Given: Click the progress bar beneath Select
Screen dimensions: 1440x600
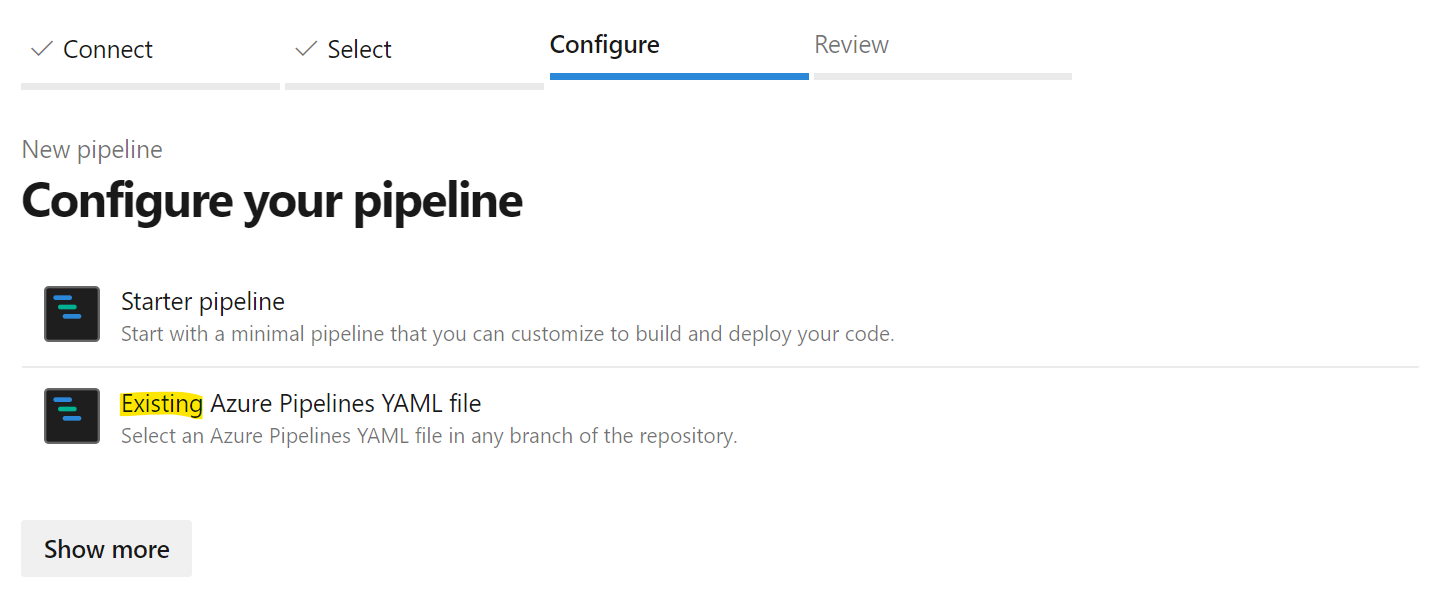Looking at the screenshot, I should [x=414, y=86].
